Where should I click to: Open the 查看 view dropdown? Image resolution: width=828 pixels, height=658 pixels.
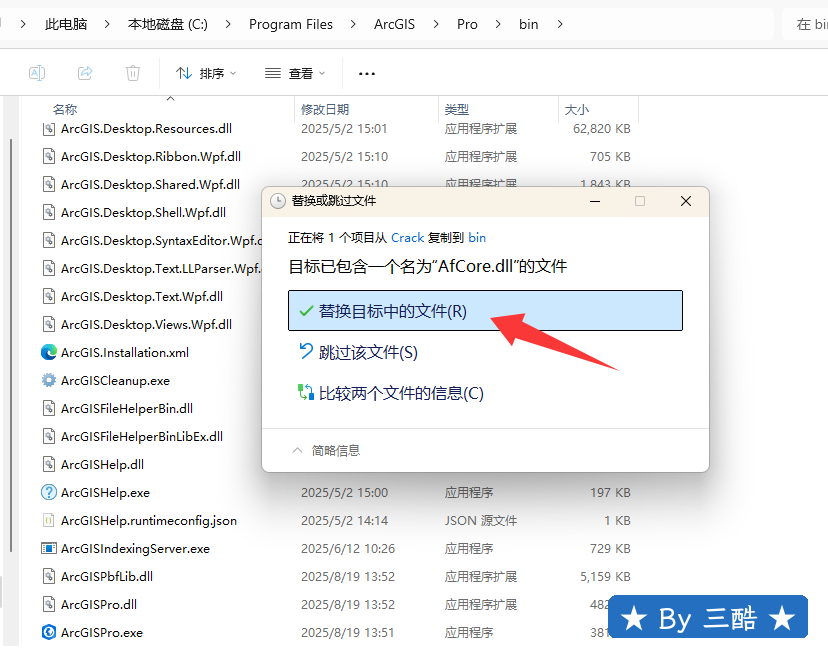pos(295,73)
